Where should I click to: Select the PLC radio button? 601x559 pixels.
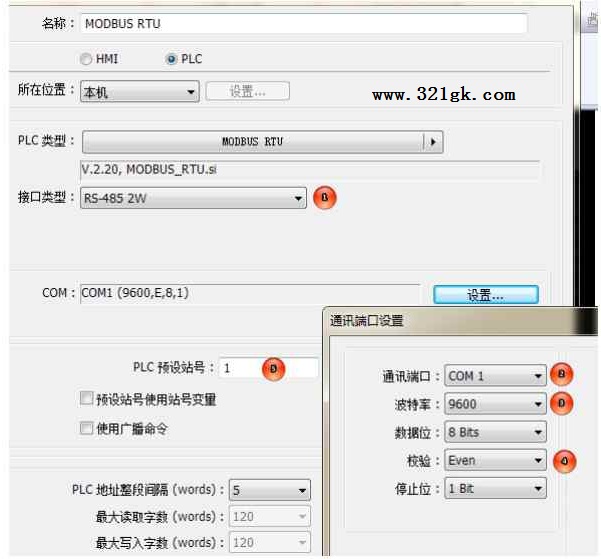pos(171,59)
